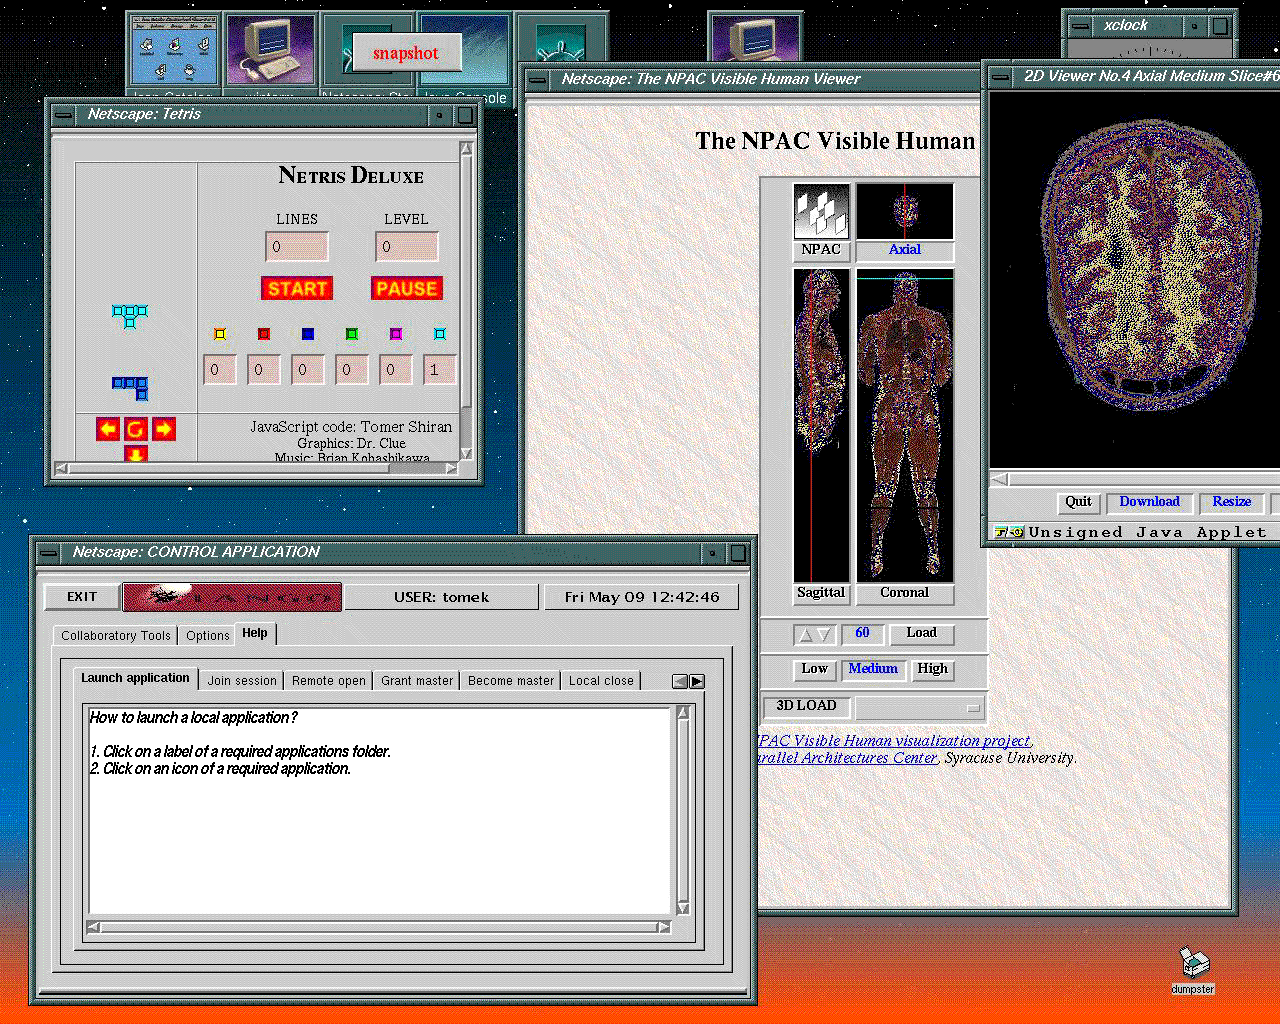Screen dimensions: 1280x1024
Task: Click the green Netris block icon
Action: [x=352, y=334]
